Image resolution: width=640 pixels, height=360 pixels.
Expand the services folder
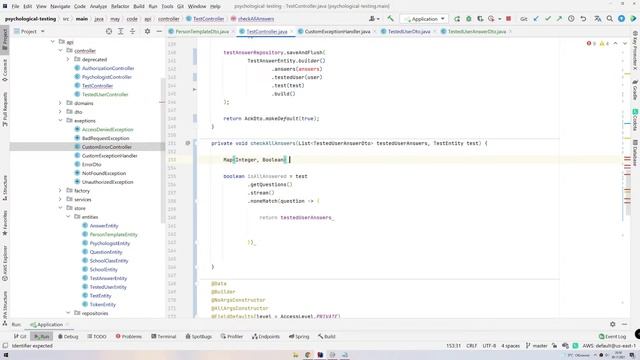point(60,200)
